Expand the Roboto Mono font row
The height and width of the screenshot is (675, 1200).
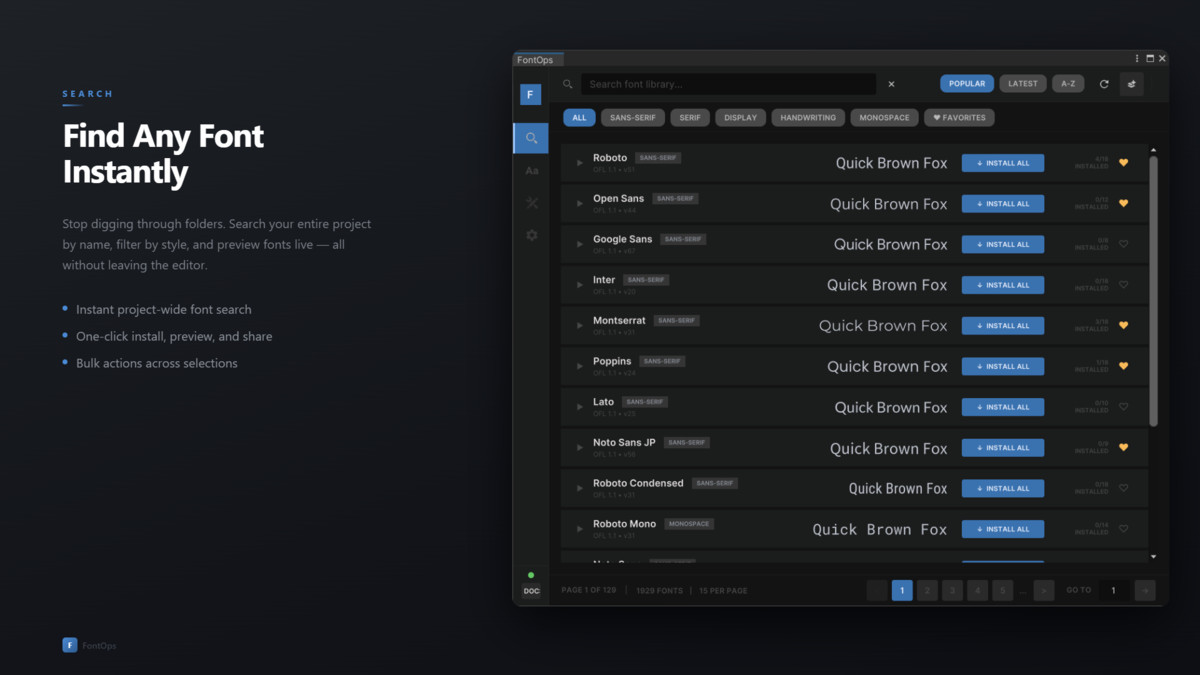click(x=580, y=529)
